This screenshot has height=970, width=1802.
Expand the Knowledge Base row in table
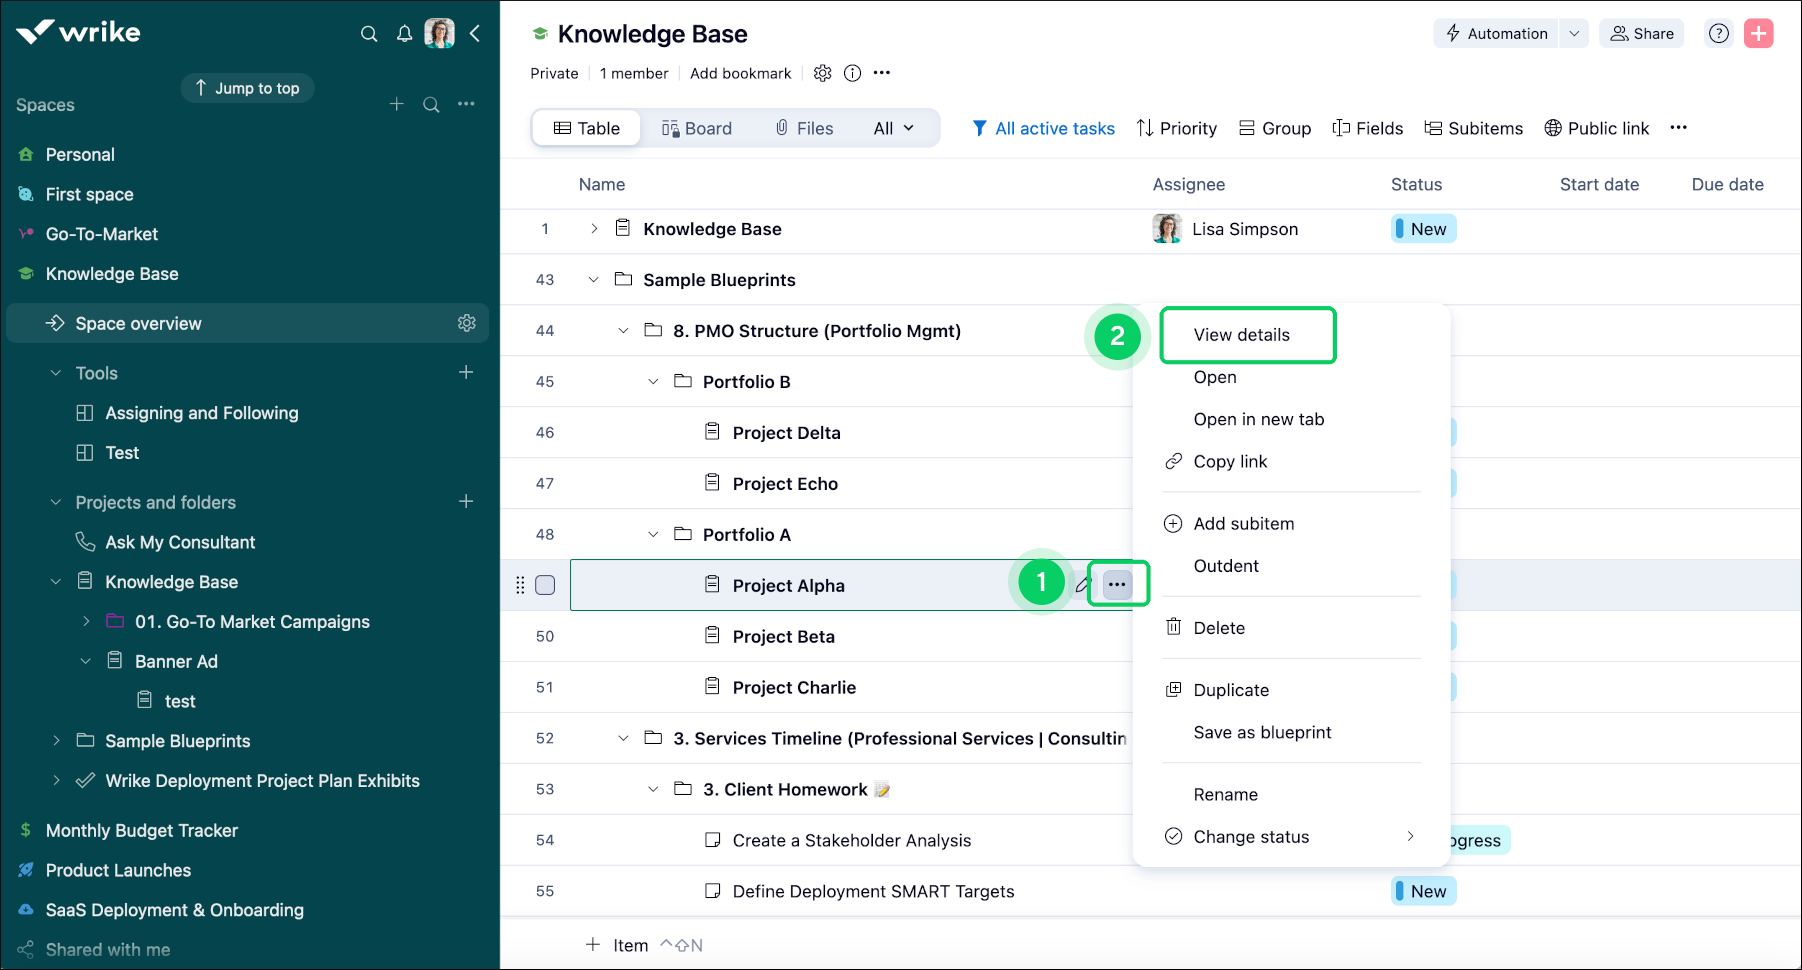[594, 229]
